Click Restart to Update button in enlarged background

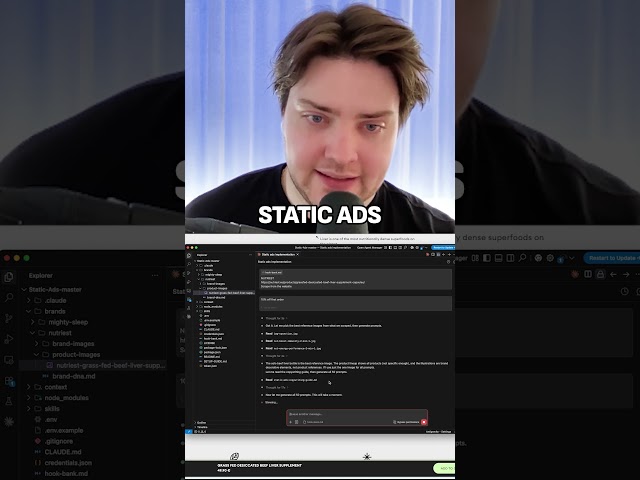tap(612, 258)
